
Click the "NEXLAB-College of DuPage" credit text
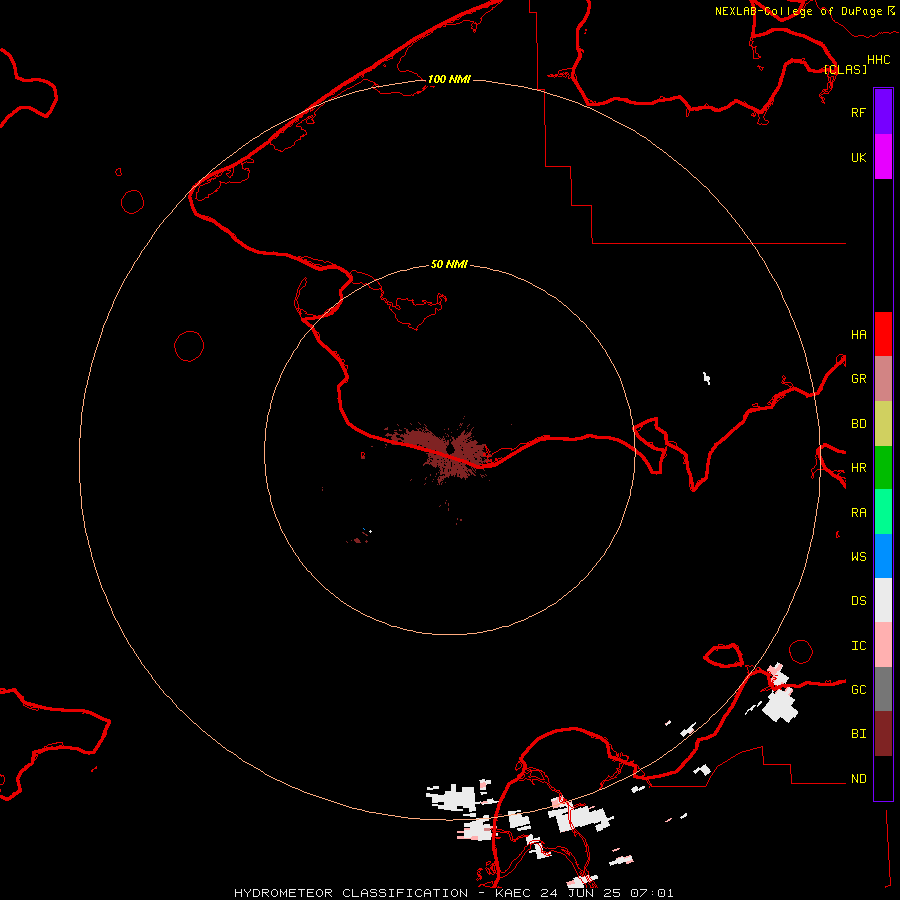click(798, 11)
